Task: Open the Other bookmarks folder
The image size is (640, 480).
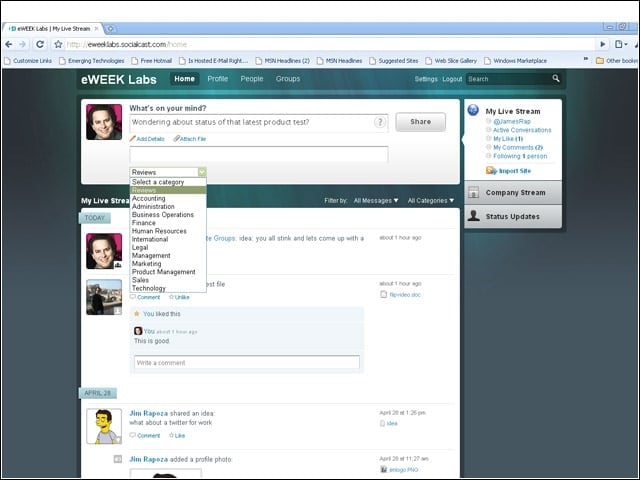Action: (x=618, y=60)
